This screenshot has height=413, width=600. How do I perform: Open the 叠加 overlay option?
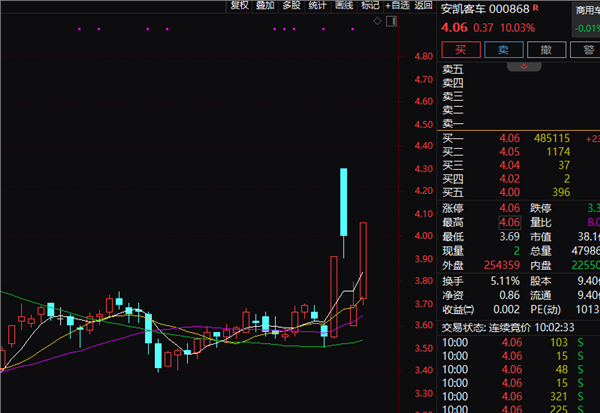tap(266, 5)
